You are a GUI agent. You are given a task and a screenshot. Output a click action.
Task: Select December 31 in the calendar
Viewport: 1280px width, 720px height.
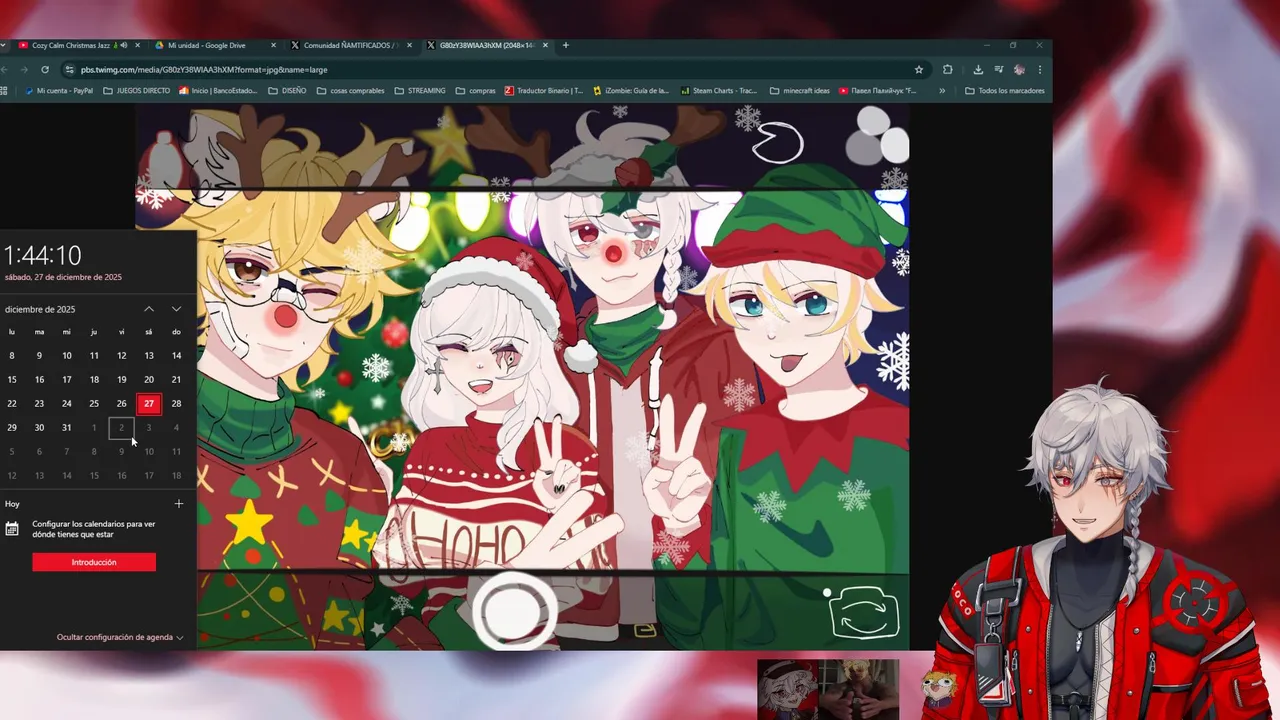[x=67, y=428]
